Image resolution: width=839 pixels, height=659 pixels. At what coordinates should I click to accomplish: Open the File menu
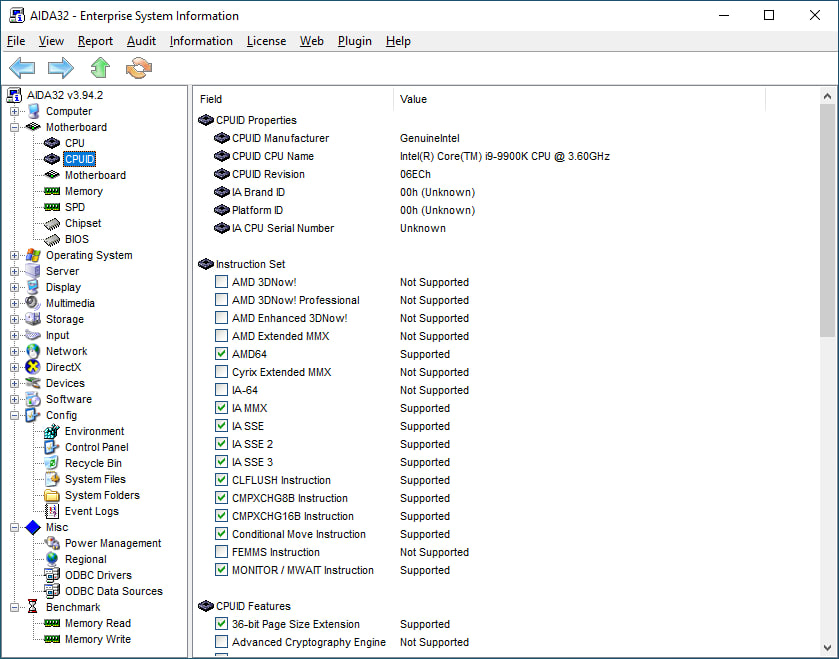16,41
